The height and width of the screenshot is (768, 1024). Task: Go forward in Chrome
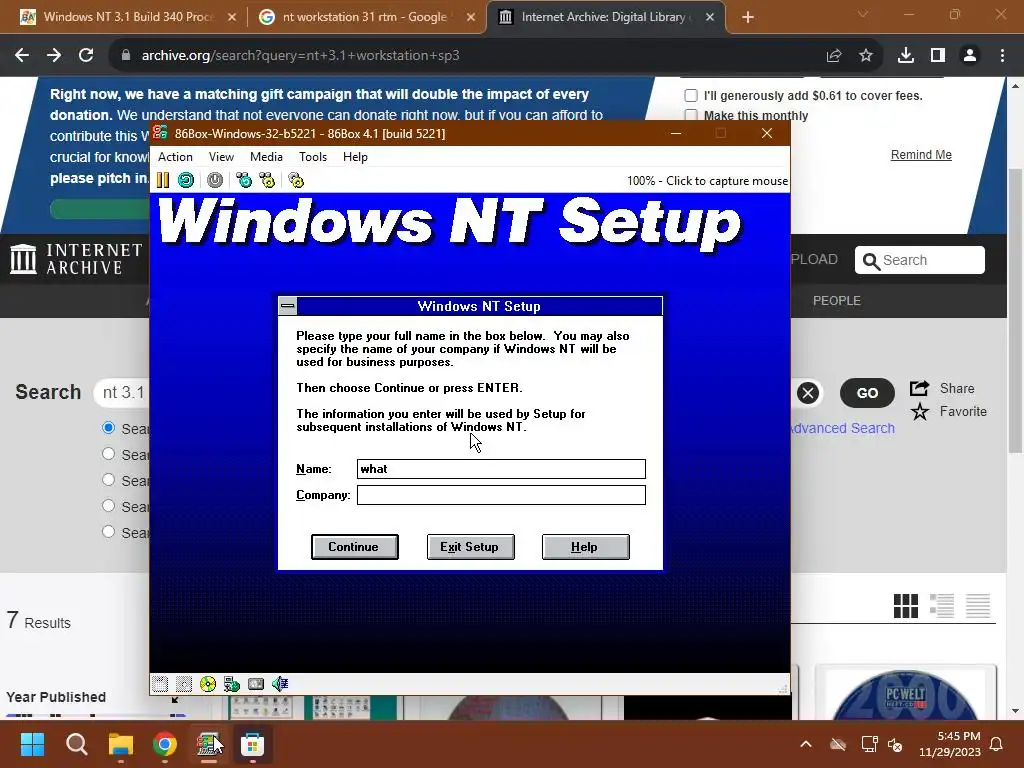click(54, 56)
